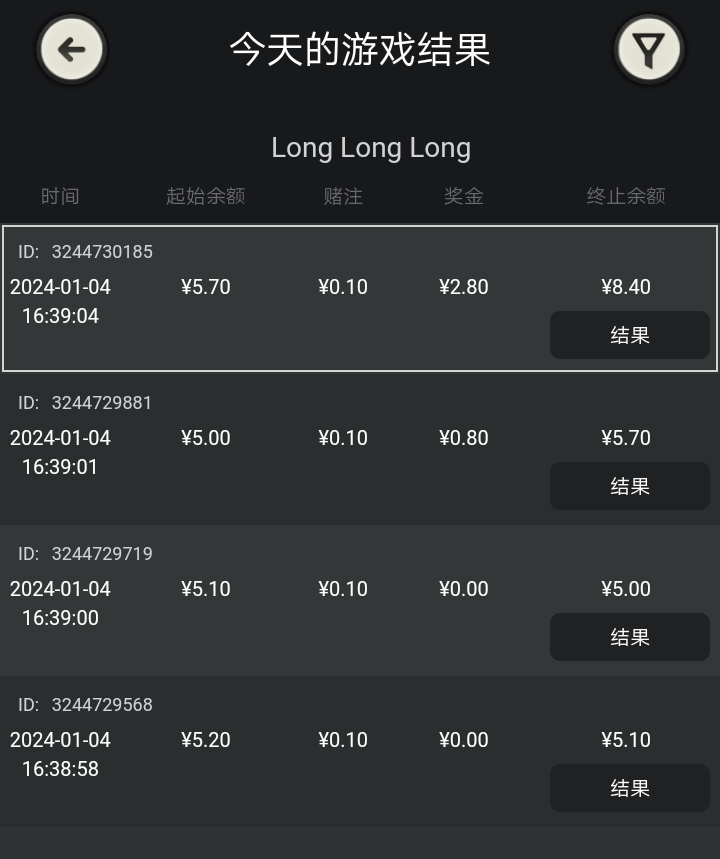720x859 pixels.
Task: Click the ¥8.40 ending balance
Action: coord(626,287)
